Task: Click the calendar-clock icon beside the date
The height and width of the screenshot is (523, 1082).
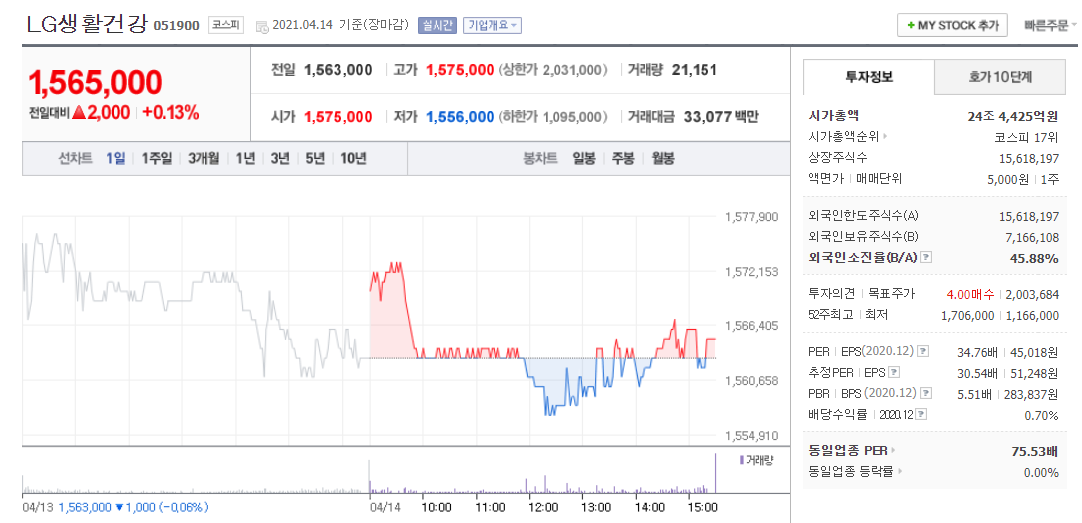Action: coord(262,26)
